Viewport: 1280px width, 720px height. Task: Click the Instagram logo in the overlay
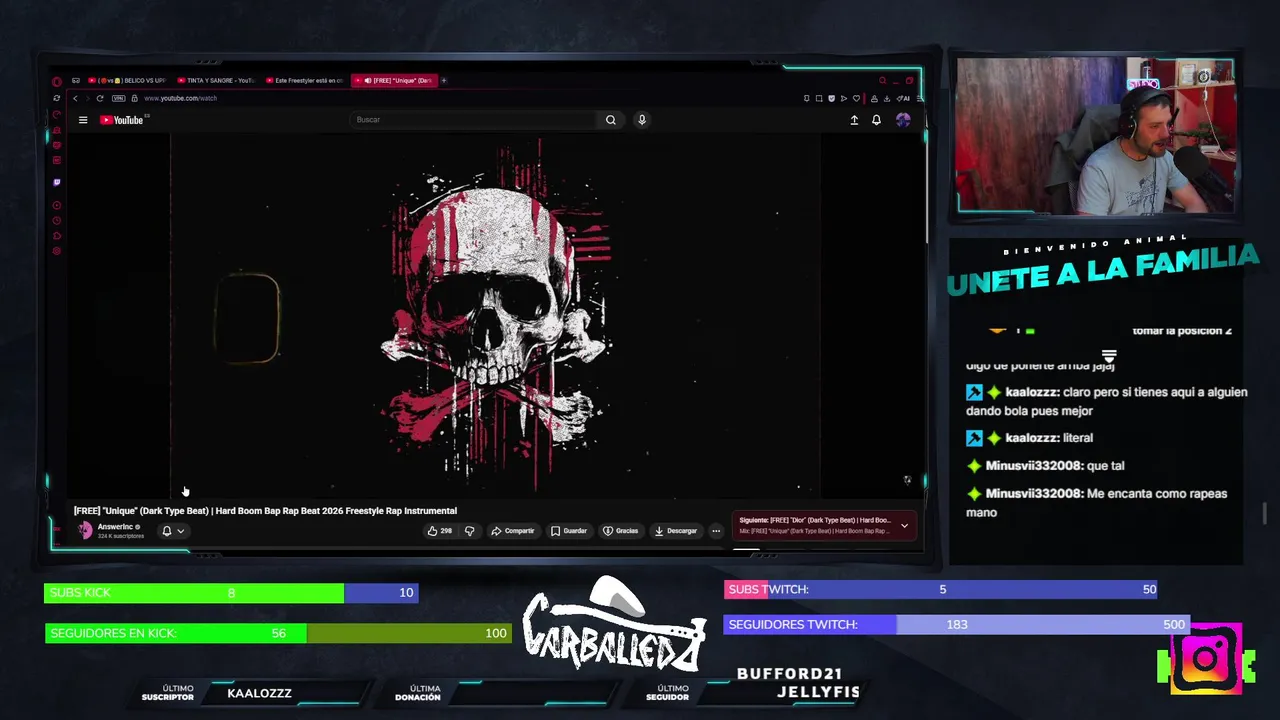[x=1205, y=659]
